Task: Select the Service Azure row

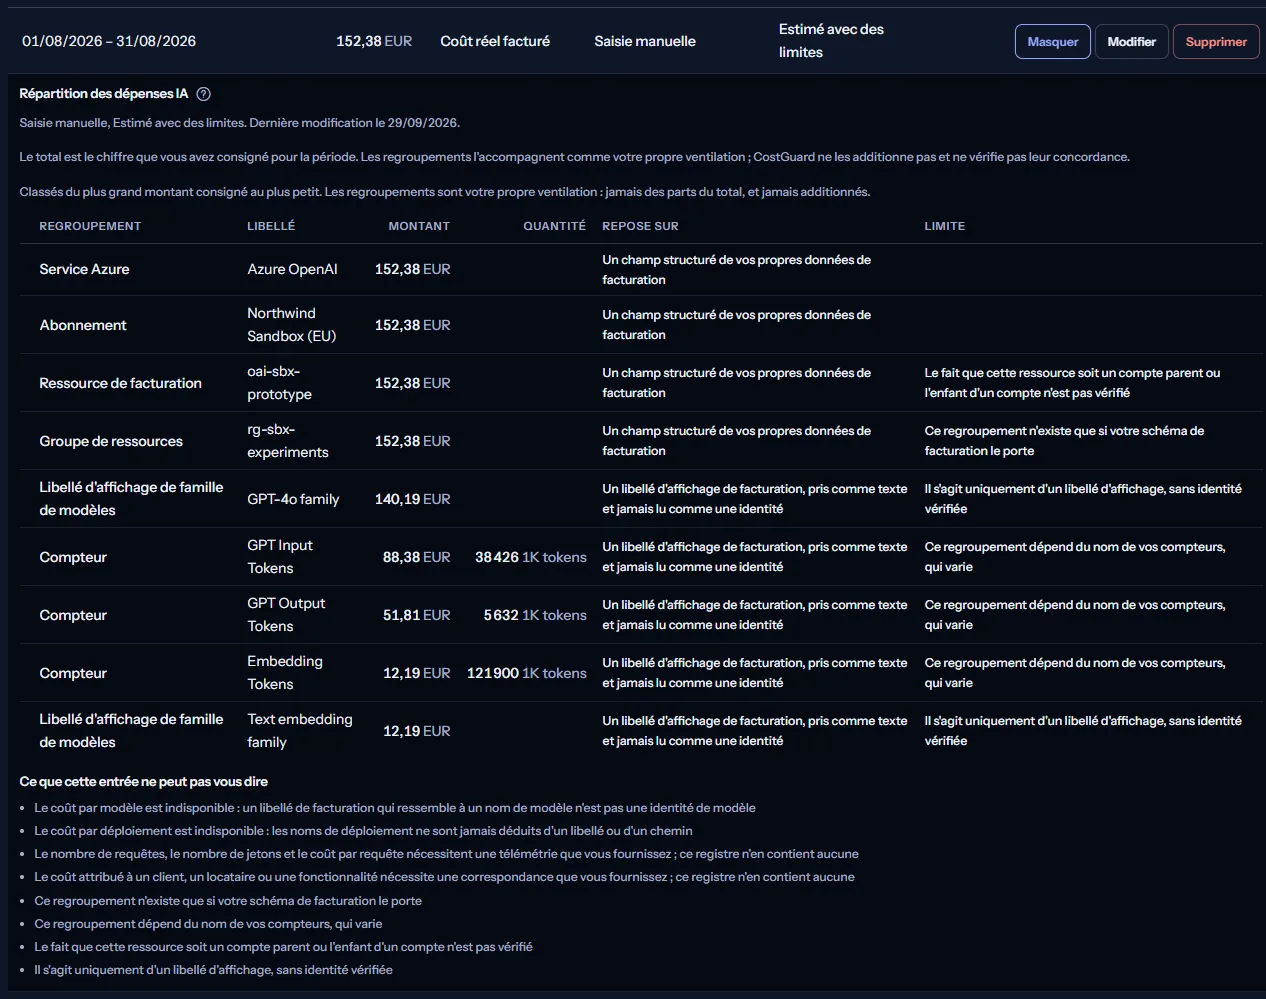Action: point(641,269)
